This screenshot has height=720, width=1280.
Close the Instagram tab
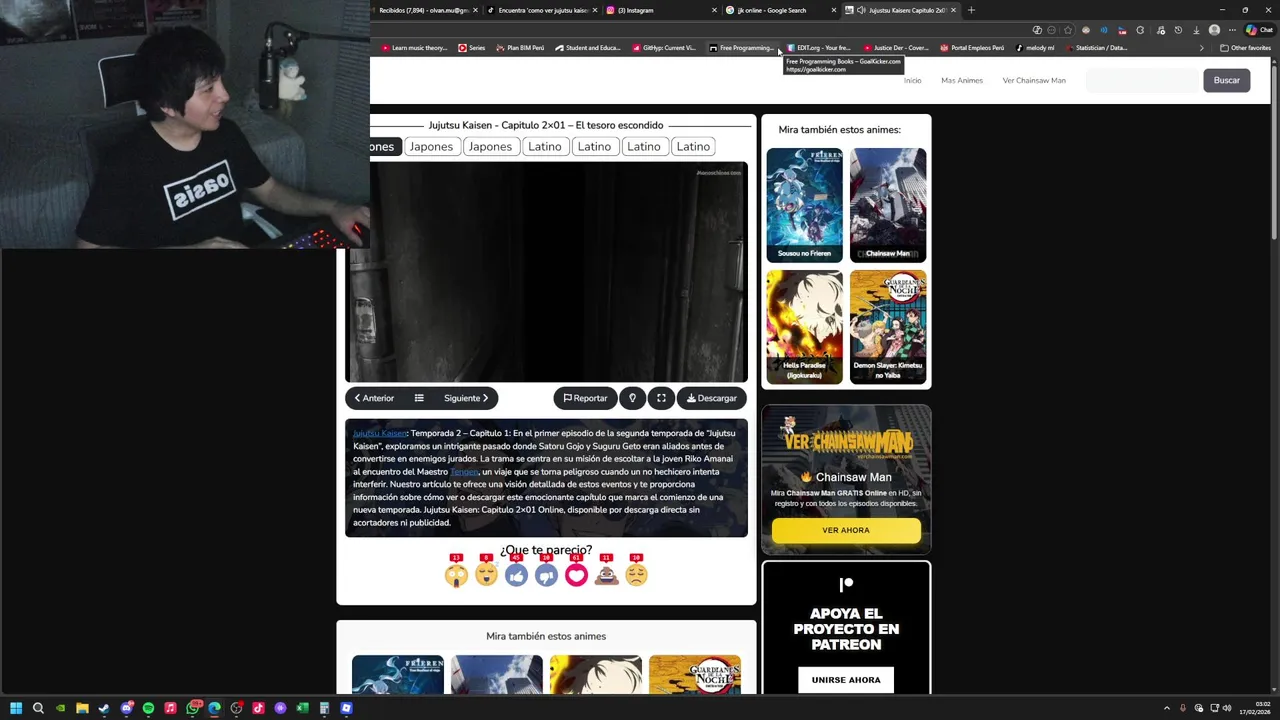pos(714,10)
